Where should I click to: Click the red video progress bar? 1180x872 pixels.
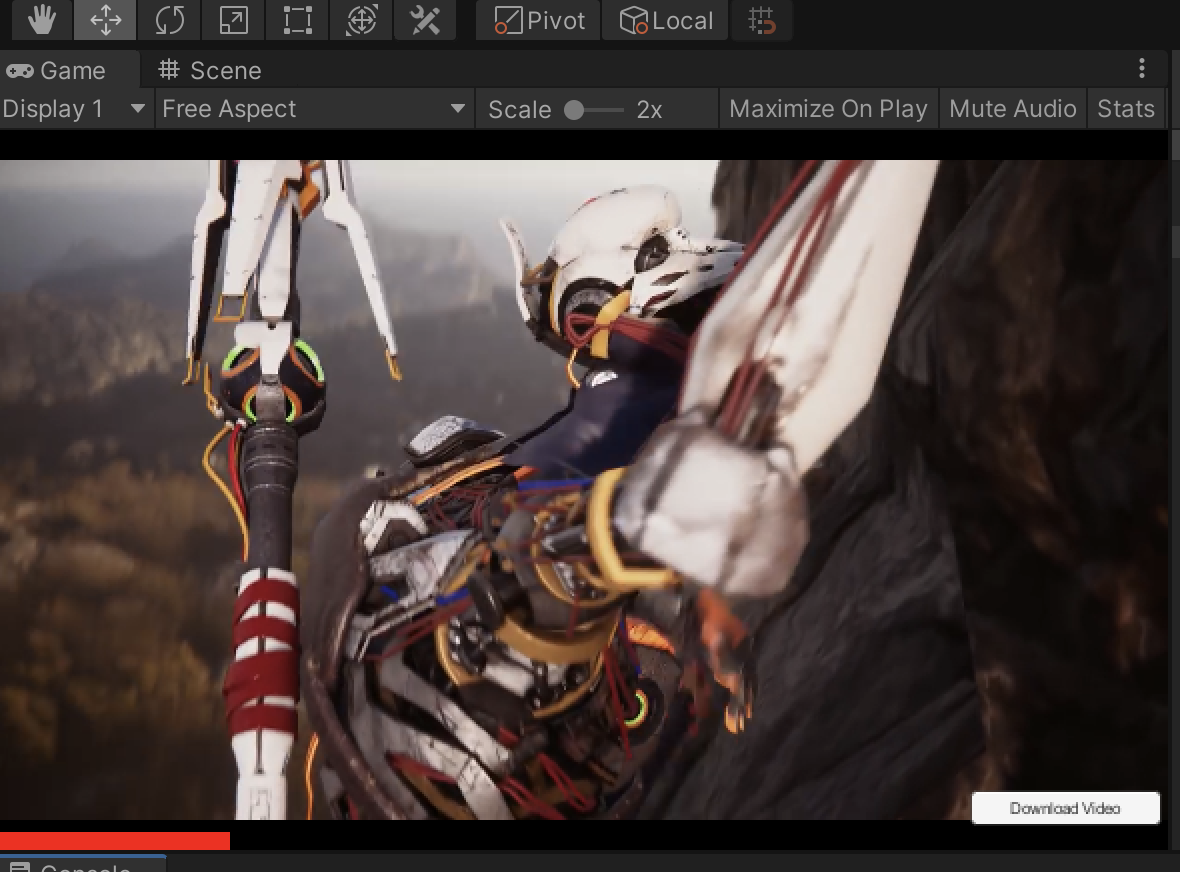tap(114, 840)
